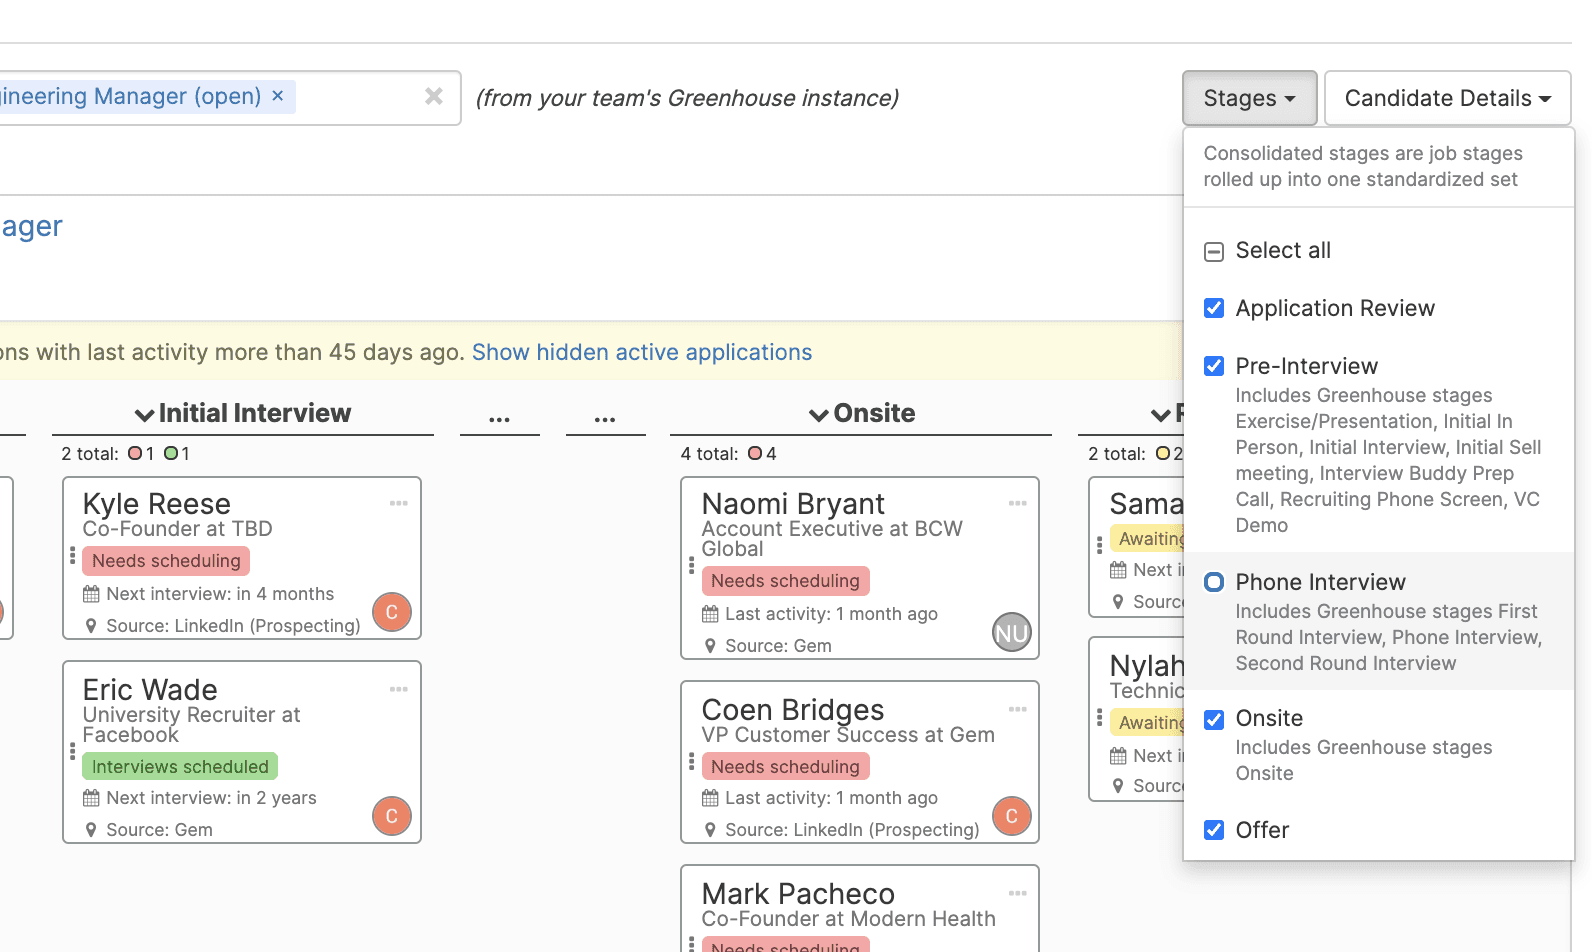Image resolution: width=1592 pixels, height=952 pixels.
Task: Collapse the Onsite column
Action: tap(819, 414)
